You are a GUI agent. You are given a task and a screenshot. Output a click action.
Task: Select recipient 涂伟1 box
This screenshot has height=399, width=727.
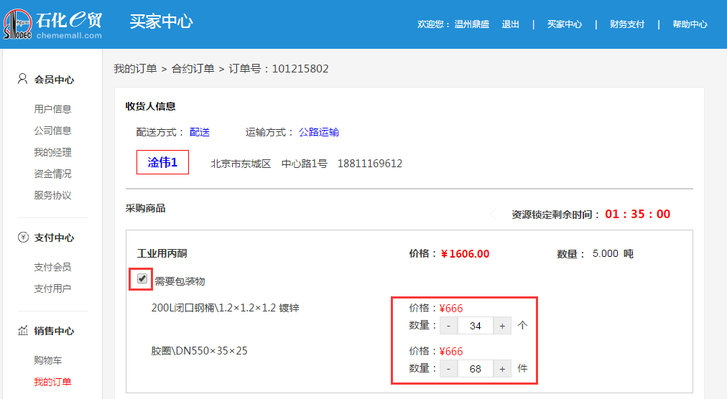(x=162, y=162)
